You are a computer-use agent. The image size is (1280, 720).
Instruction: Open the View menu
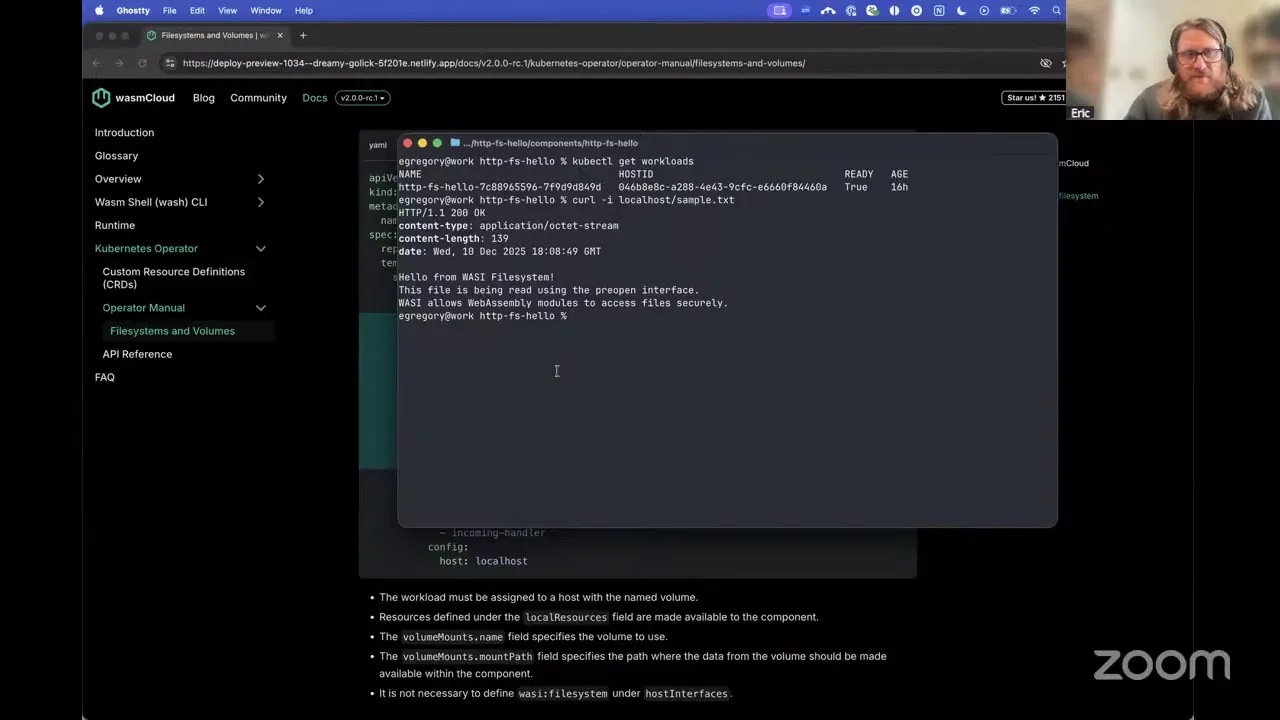coord(228,10)
